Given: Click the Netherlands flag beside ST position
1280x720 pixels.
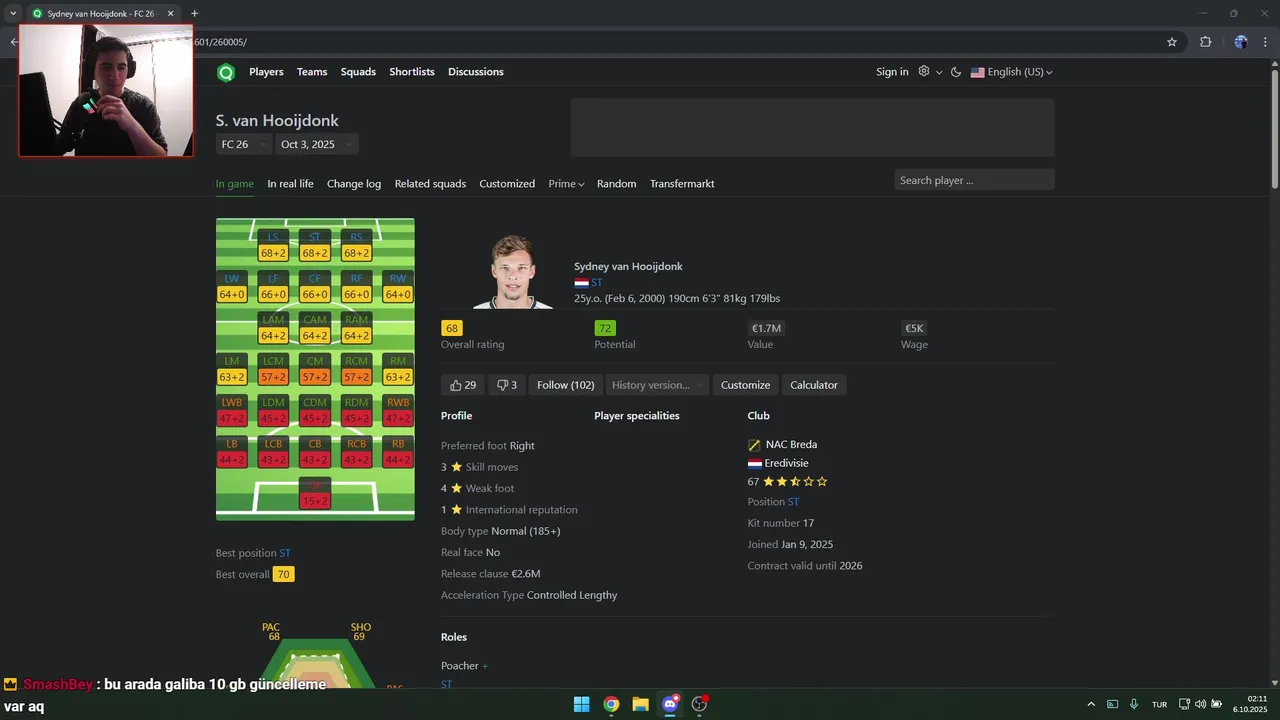Looking at the screenshot, I should pyautogui.click(x=581, y=283).
